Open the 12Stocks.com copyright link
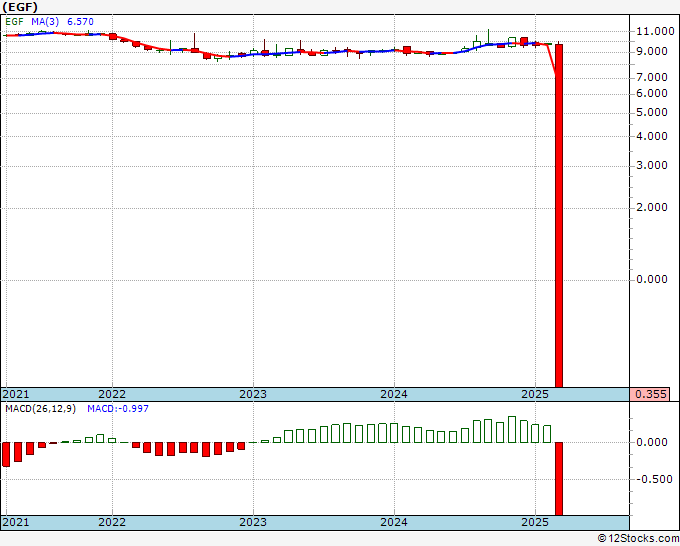This screenshot has width=680, height=546. 638,539
